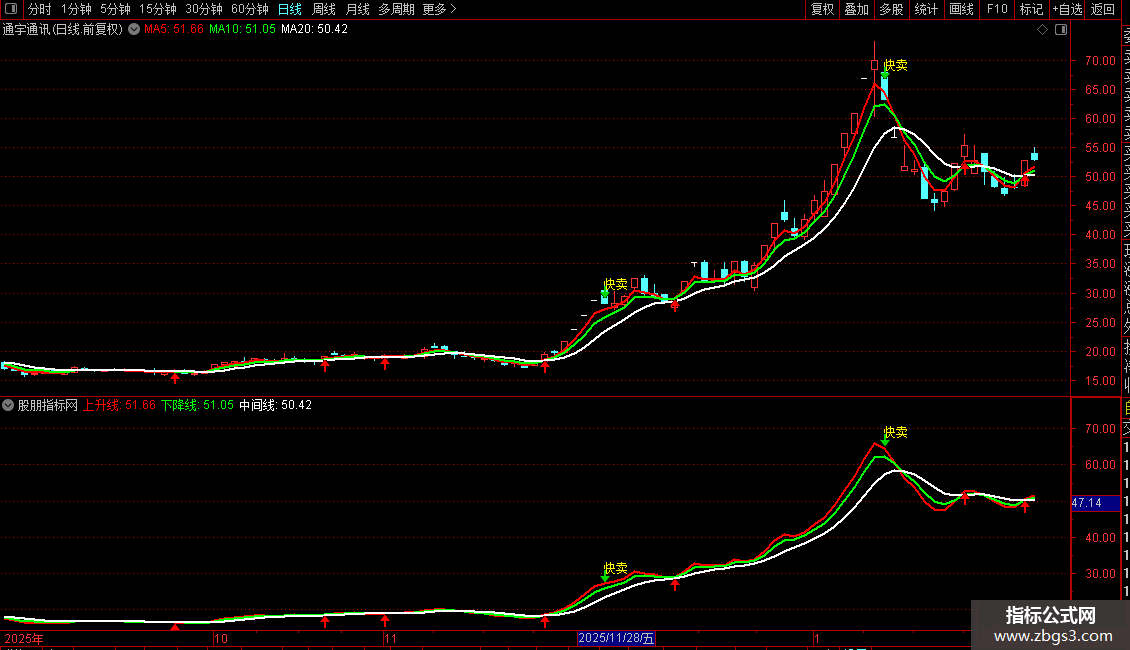Click the 47.14 price cursor label
This screenshot has width=1130, height=650.
click(x=1095, y=503)
